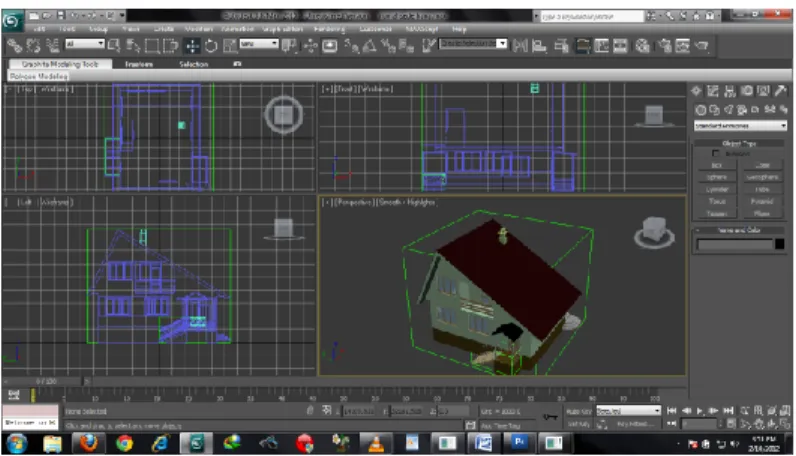Screen dimensions: 796x456
Task: Select the Shapes category in Create panel
Action: pyautogui.click(x=714, y=109)
